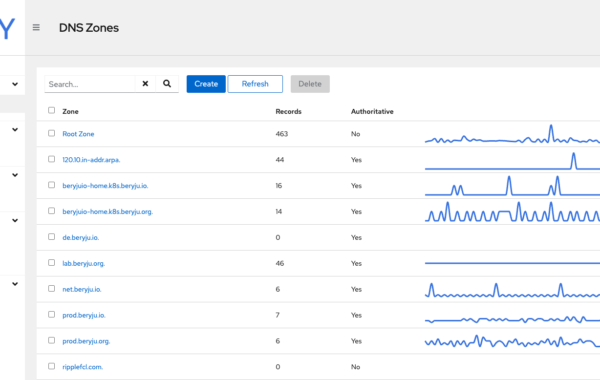Focus the Search input field
The height and width of the screenshot is (380, 600).
coord(90,84)
